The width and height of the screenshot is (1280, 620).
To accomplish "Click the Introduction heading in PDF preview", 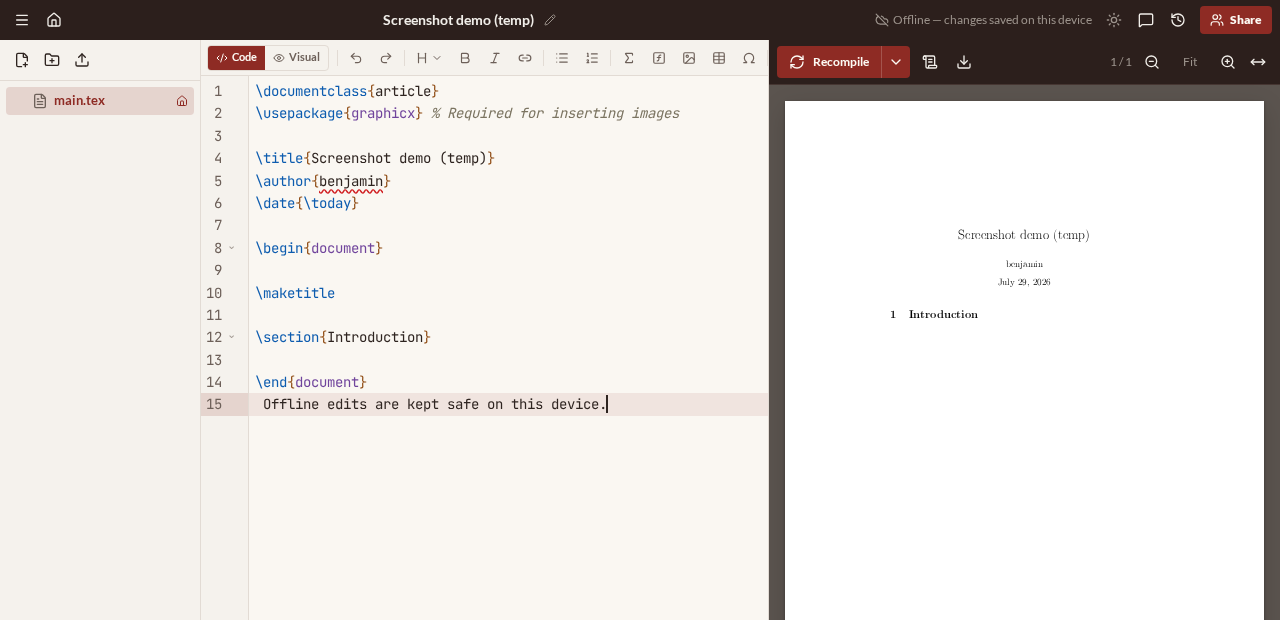I will click(x=943, y=314).
